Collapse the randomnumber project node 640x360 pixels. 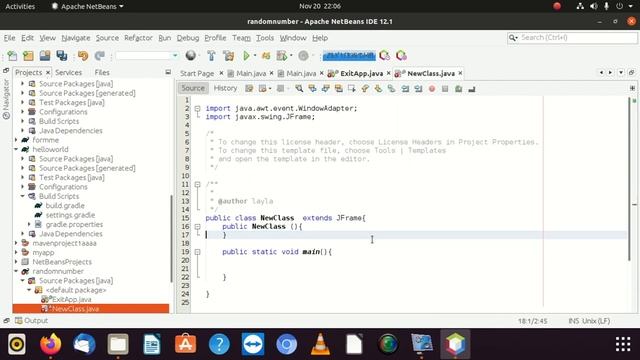16,271
